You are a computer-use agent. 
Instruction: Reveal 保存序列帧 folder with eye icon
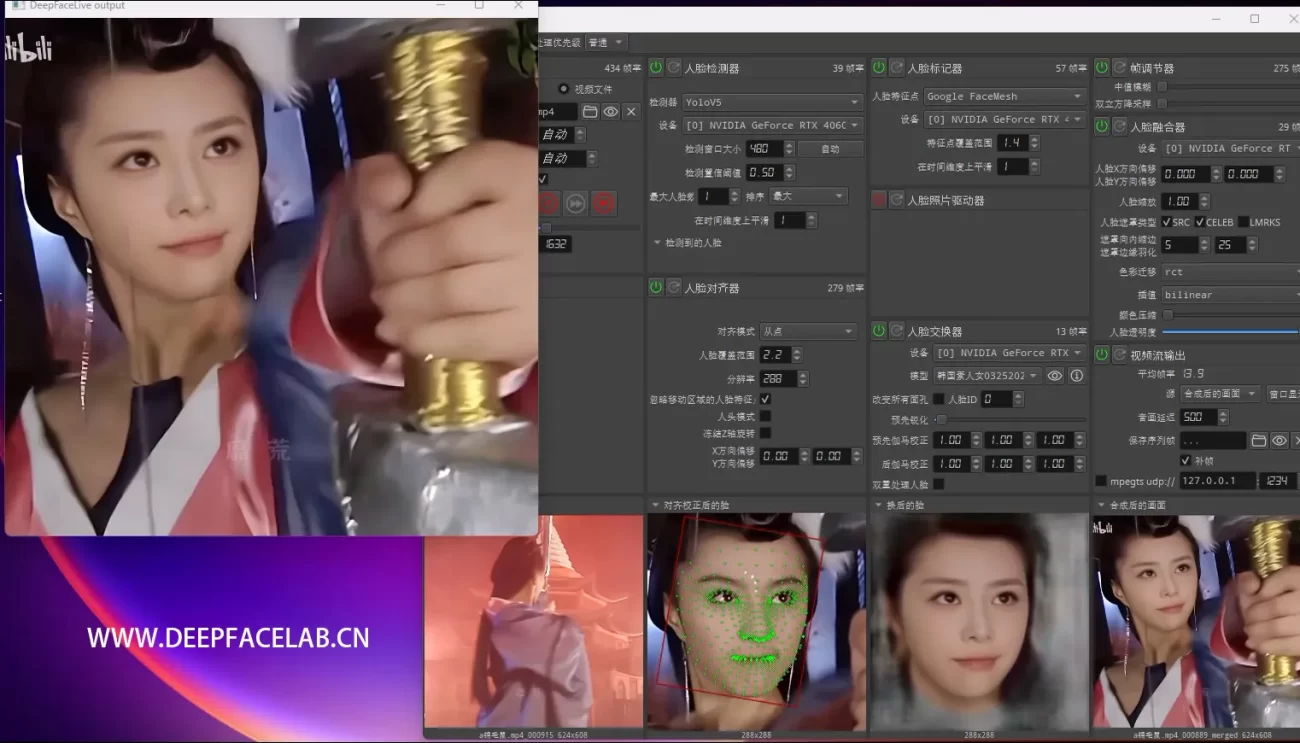click(1279, 440)
